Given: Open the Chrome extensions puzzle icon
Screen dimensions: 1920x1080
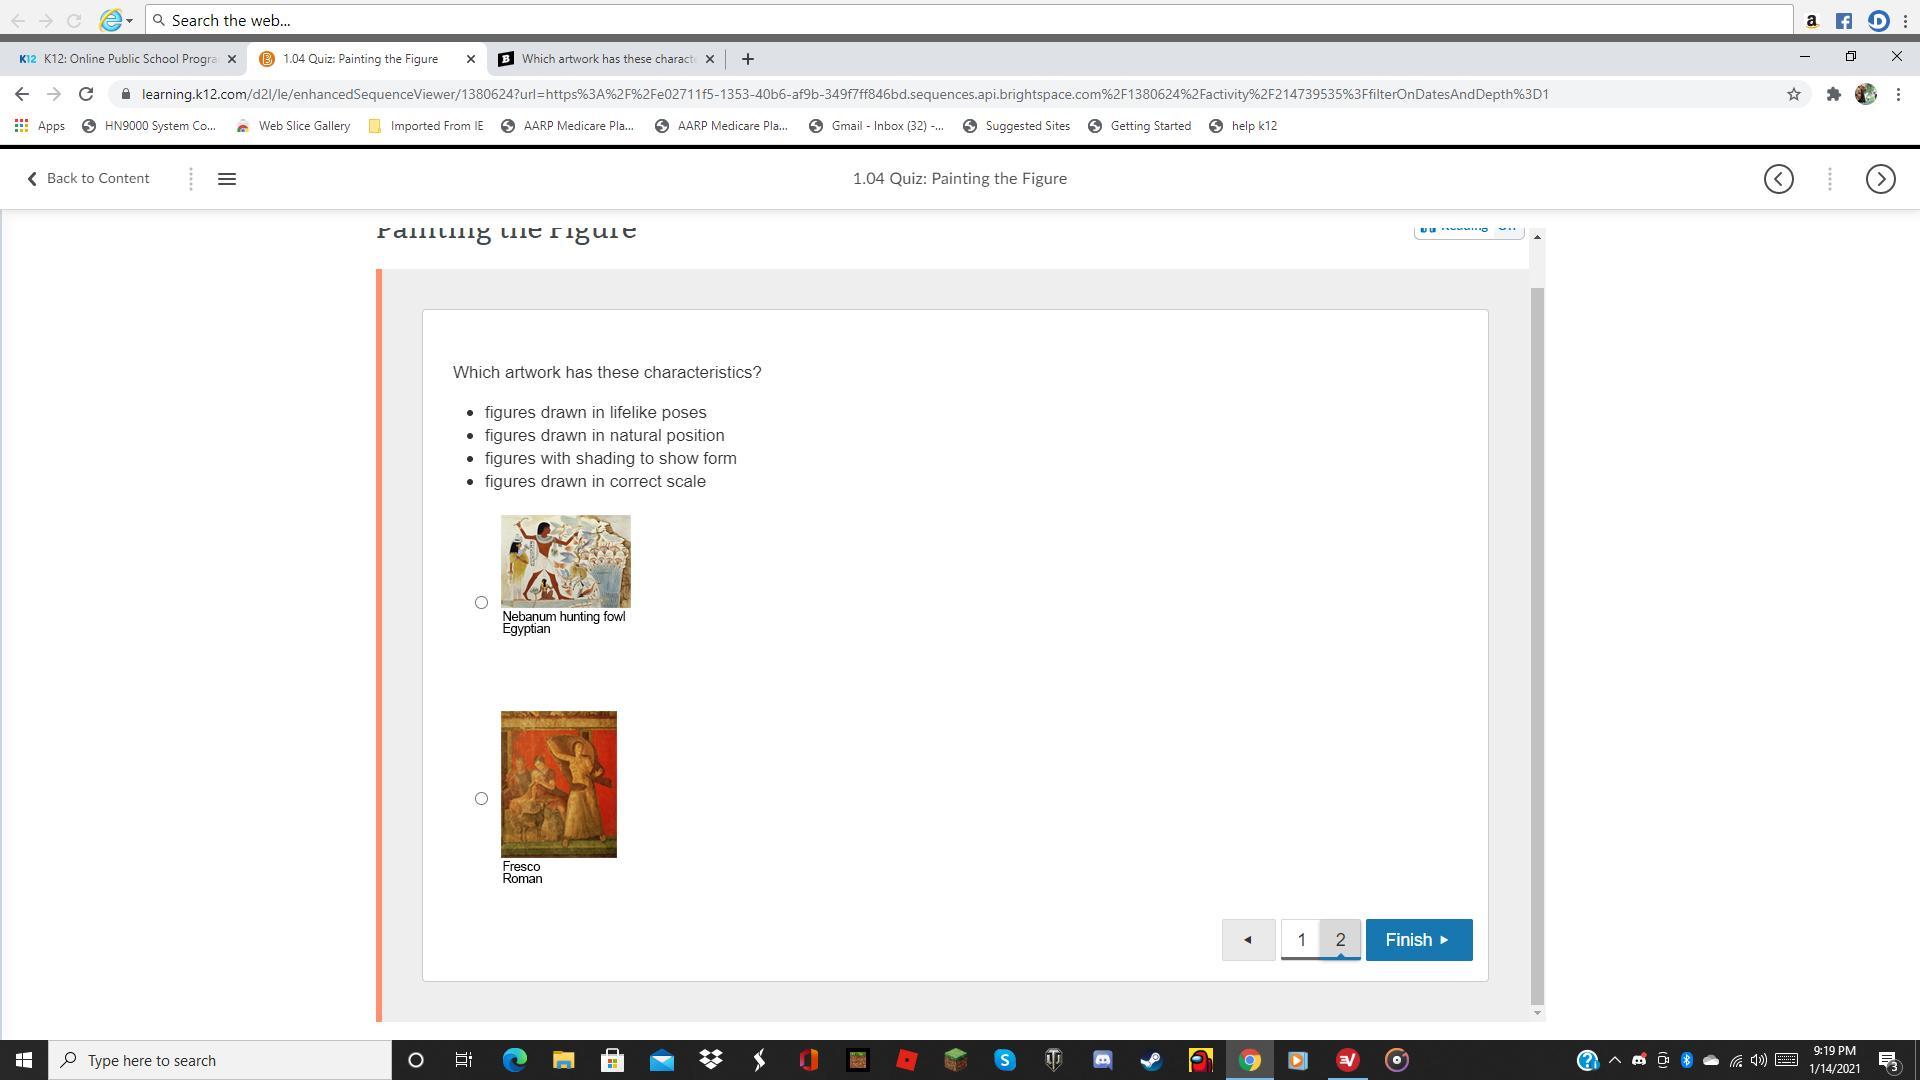Looking at the screenshot, I should (x=1833, y=94).
